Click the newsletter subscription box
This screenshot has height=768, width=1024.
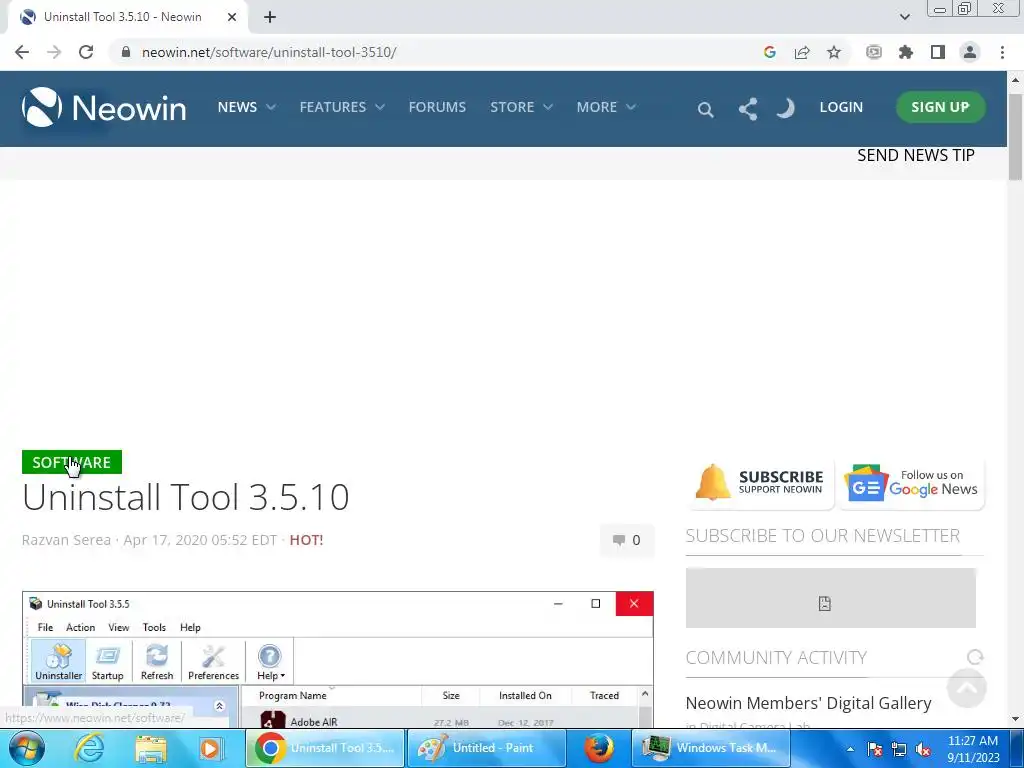pos(830,598)
